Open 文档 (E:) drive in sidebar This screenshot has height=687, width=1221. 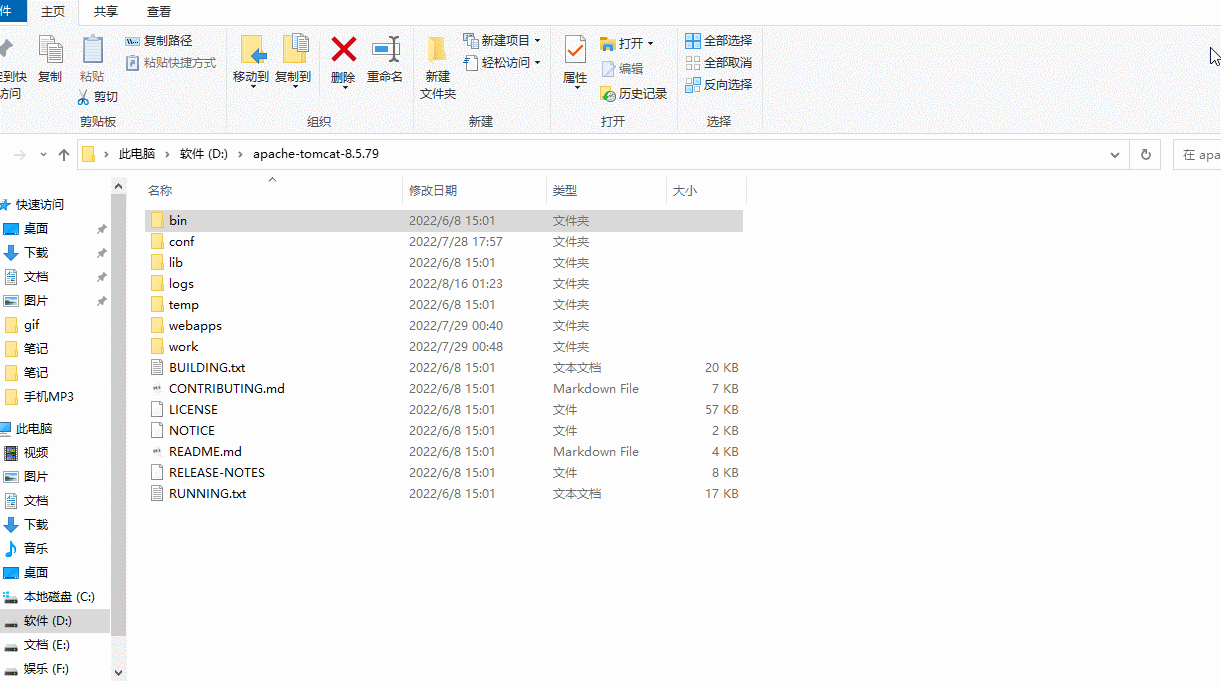click(47, 644)
